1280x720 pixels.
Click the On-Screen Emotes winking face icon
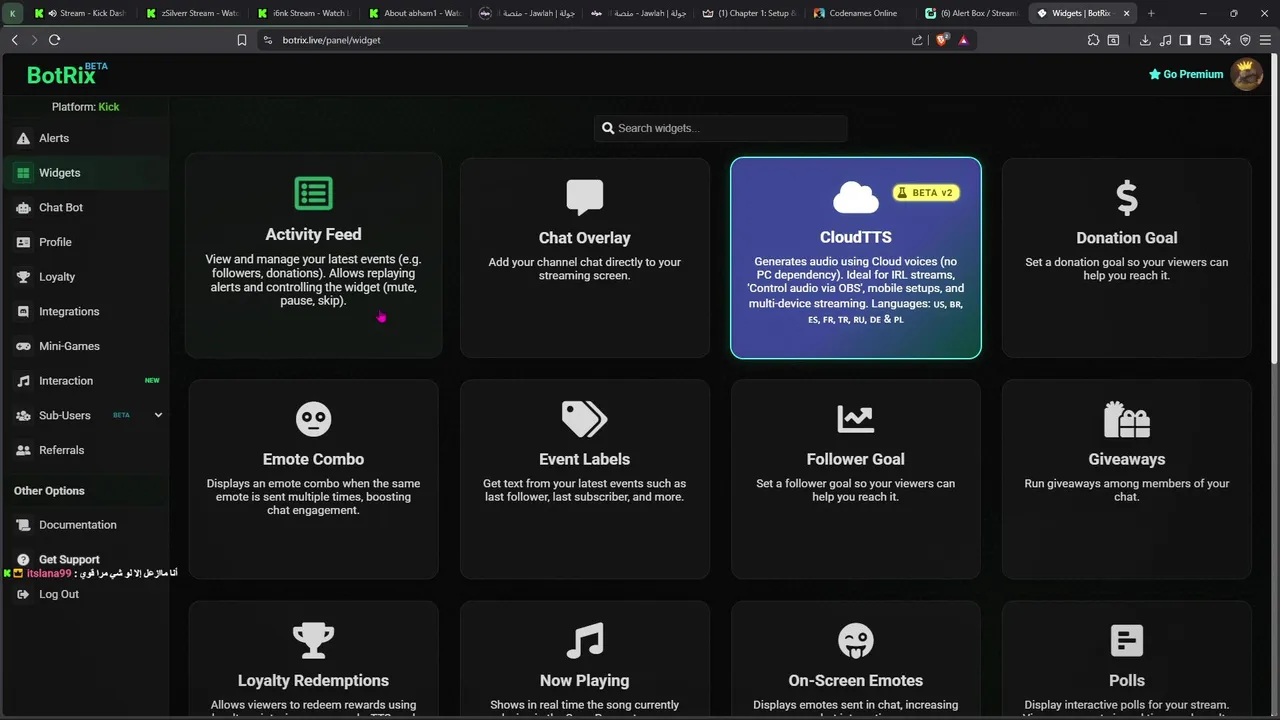tap(856, 641)
